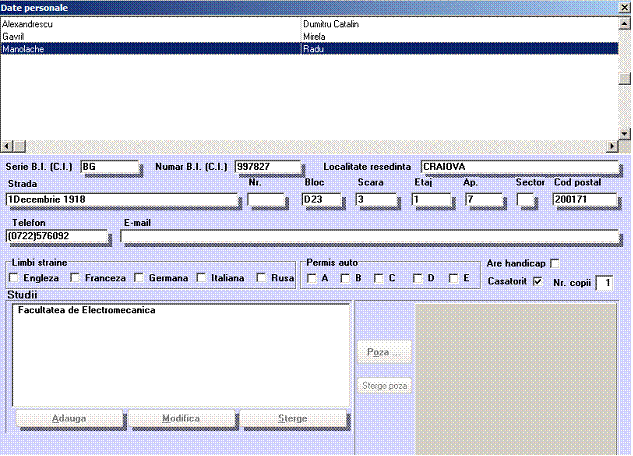The height and width of the screenshot is (456, 633).
Task: Click the list's right scroll arrow
Action: click(612, 145)
